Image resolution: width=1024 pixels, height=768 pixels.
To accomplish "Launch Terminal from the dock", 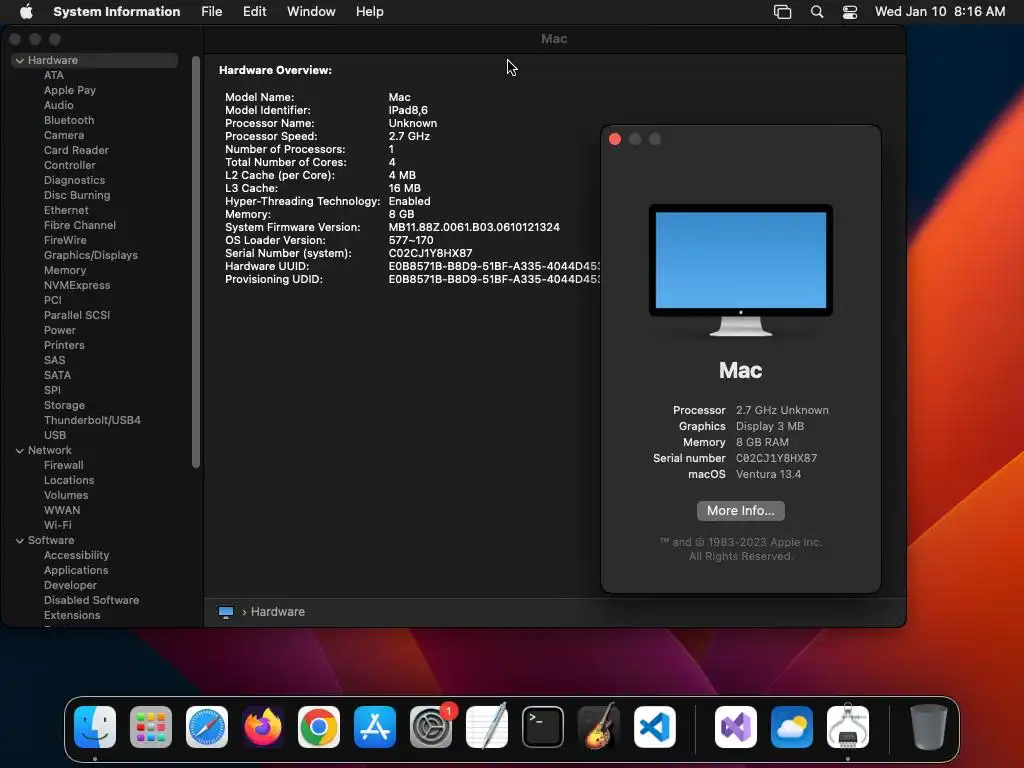I will (x=543, y=727).
